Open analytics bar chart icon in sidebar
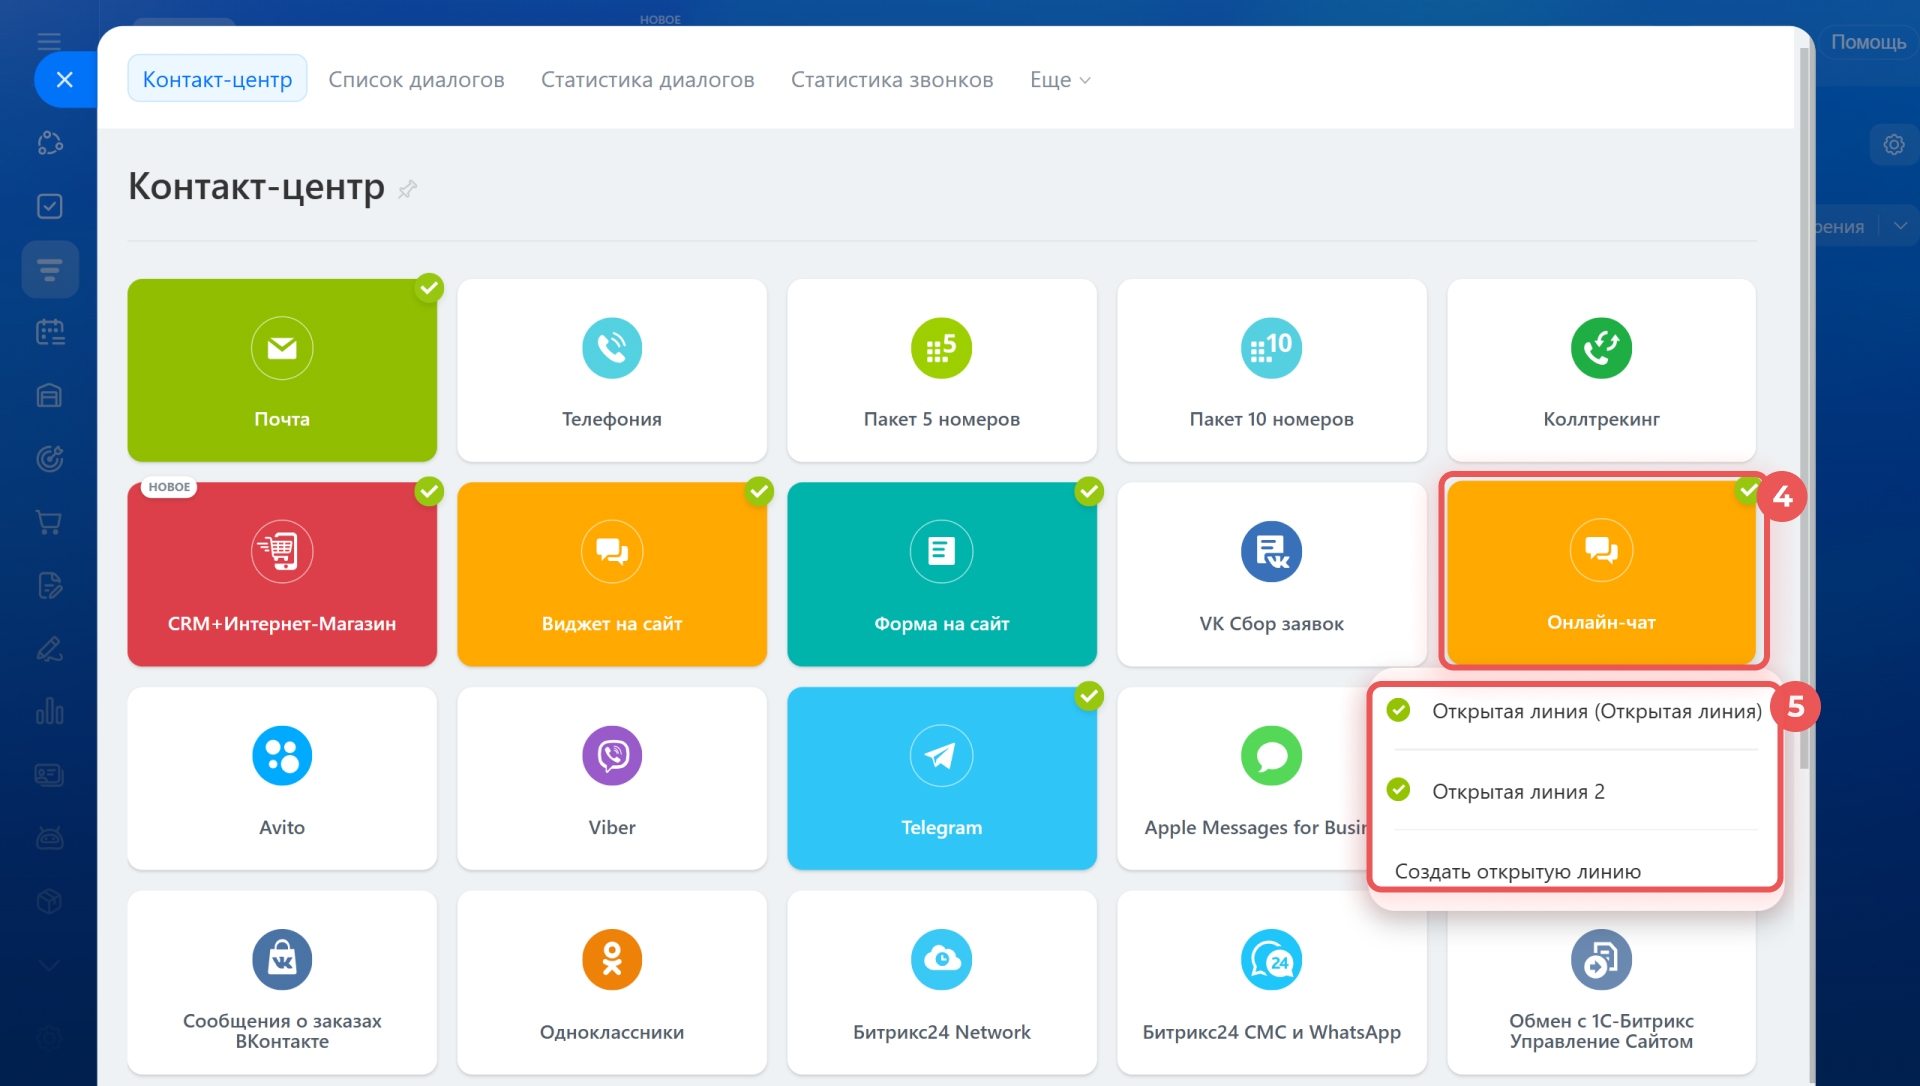1920x1086 pixels. [50, 711]
